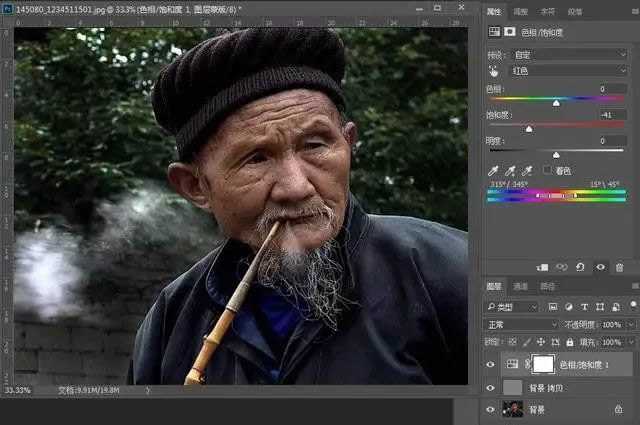Image resolution: width=640 pixels, height=425 pixels.
Task: Switch to the 调整 tab beside 属性
Action: tap(521, 12)
